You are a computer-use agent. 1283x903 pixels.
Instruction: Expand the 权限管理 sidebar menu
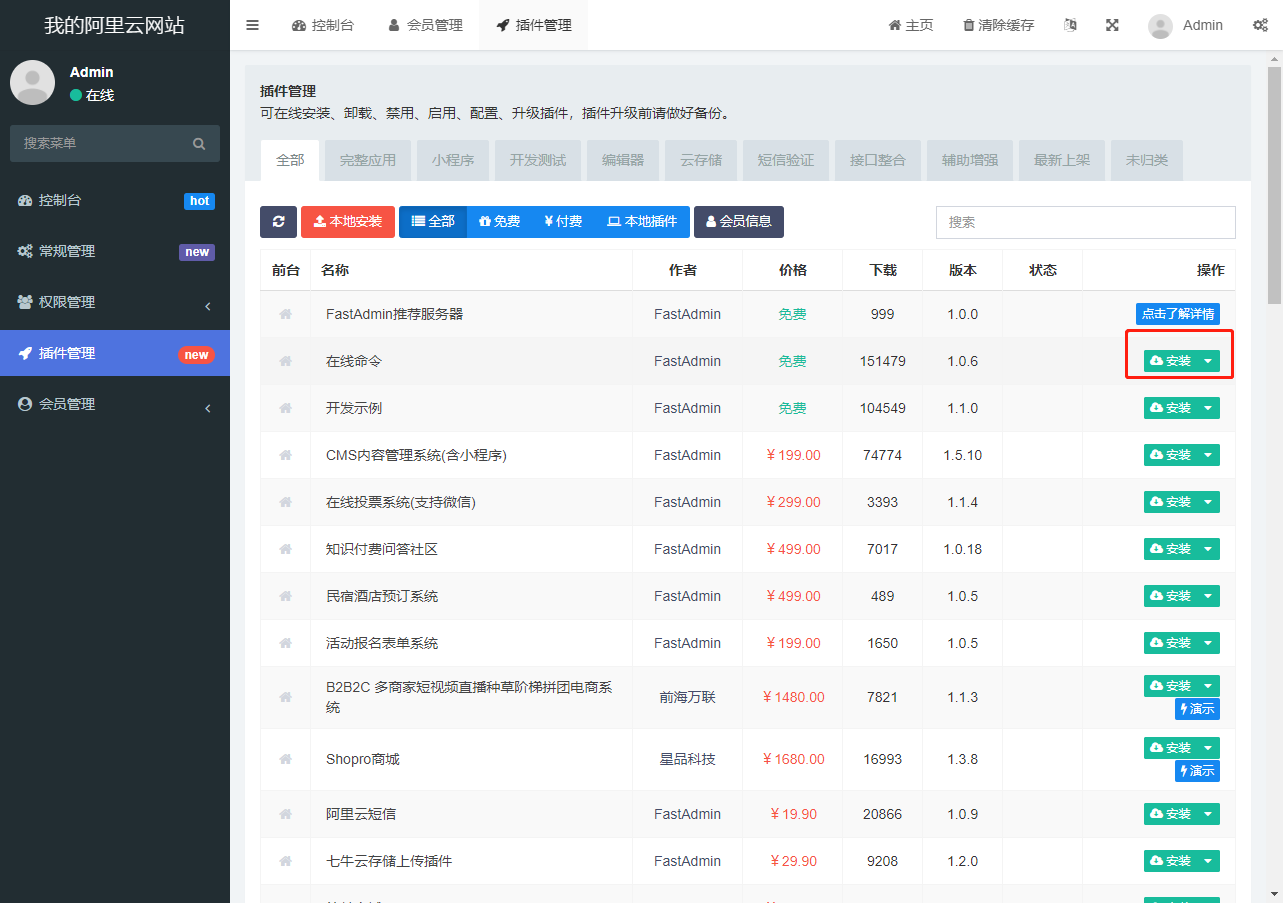coord(115,302)
